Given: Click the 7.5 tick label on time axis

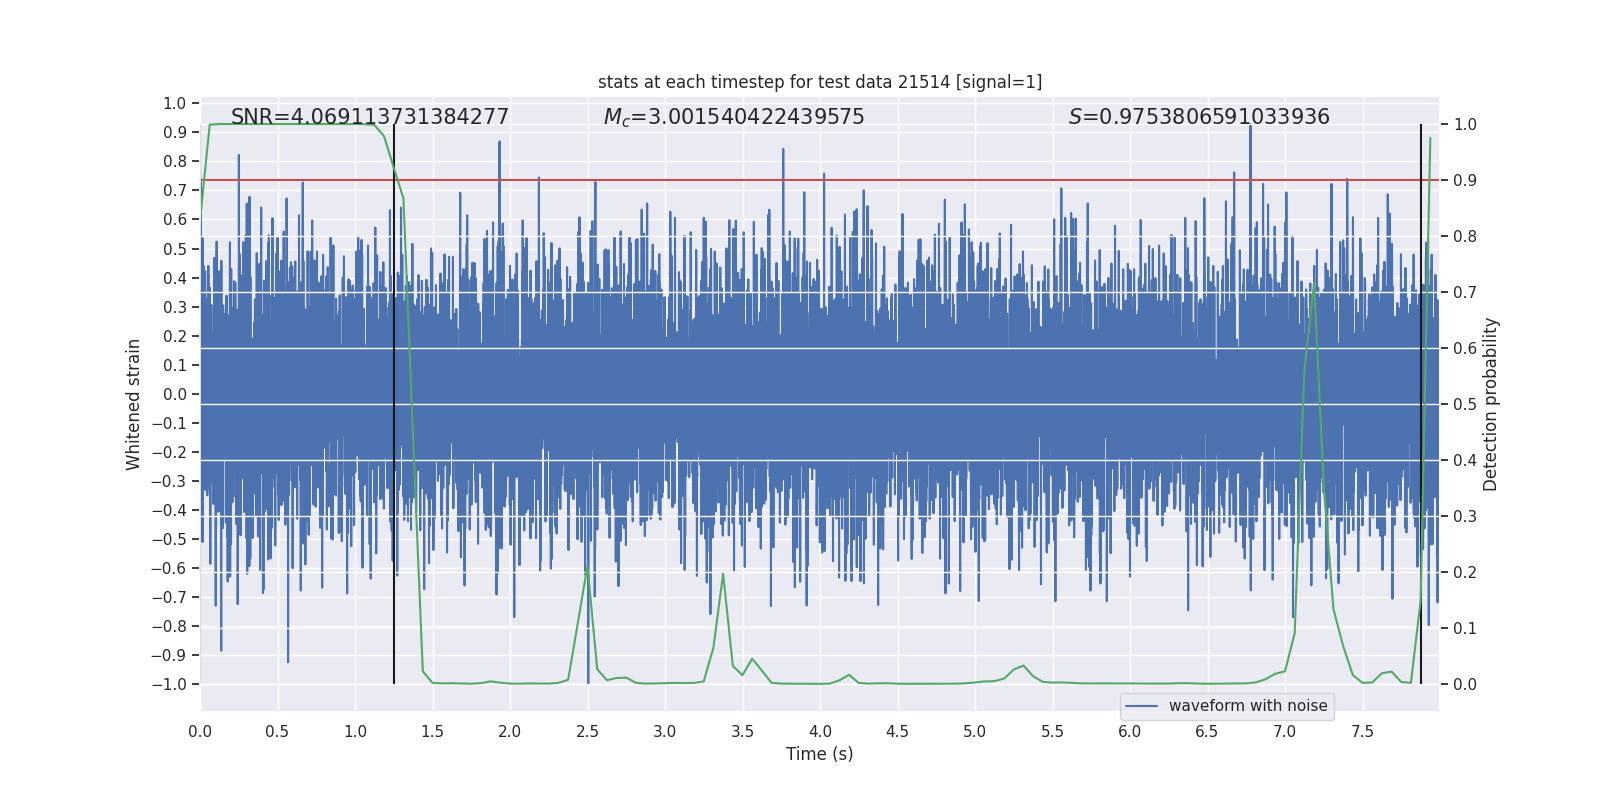Looking at the screenshot, I should pyautogui.click(x=1362, y=732).
